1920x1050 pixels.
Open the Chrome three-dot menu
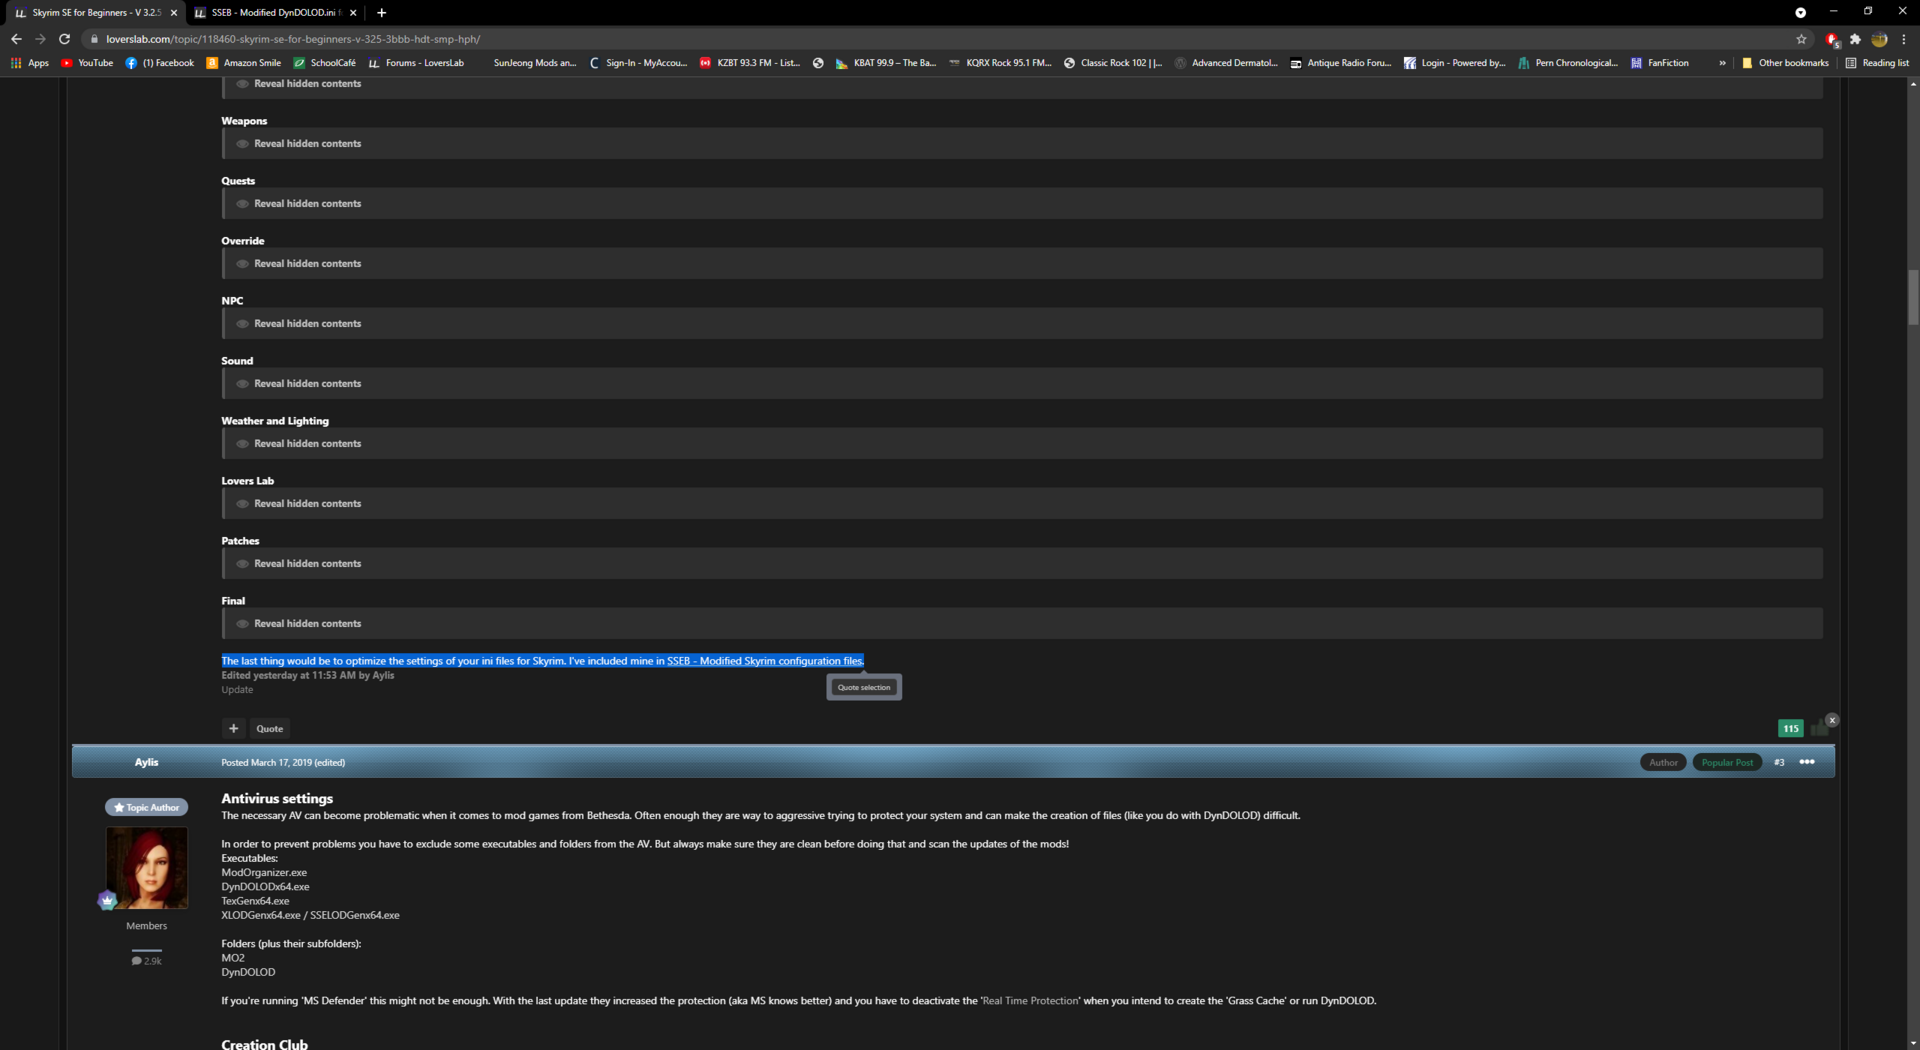coord(1904,39)
